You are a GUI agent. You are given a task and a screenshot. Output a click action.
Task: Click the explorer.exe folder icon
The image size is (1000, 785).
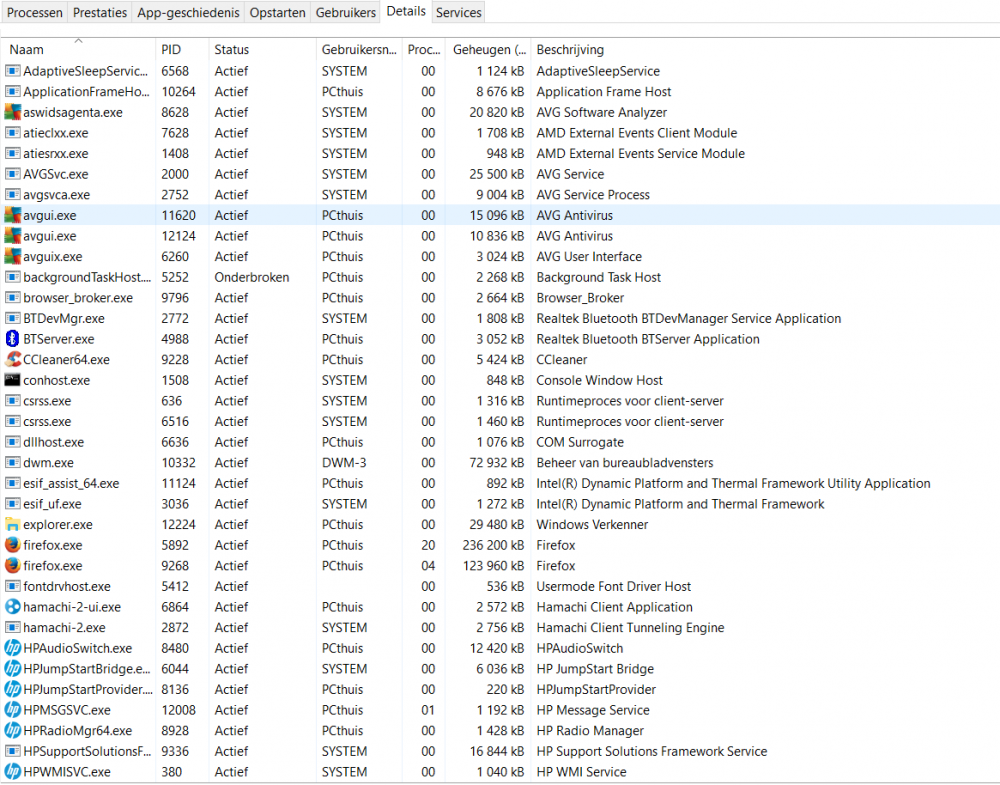click(13, 525)
